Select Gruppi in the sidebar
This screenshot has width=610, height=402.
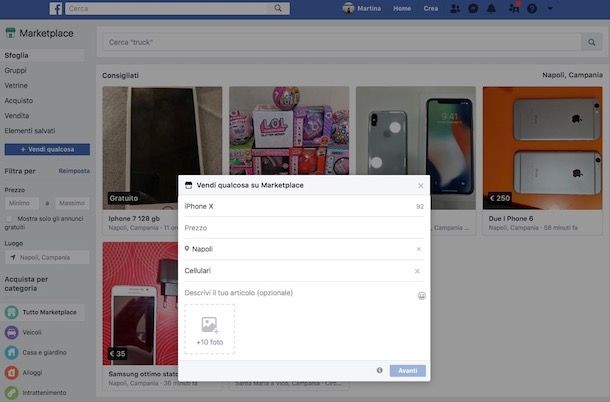[16, 70]
